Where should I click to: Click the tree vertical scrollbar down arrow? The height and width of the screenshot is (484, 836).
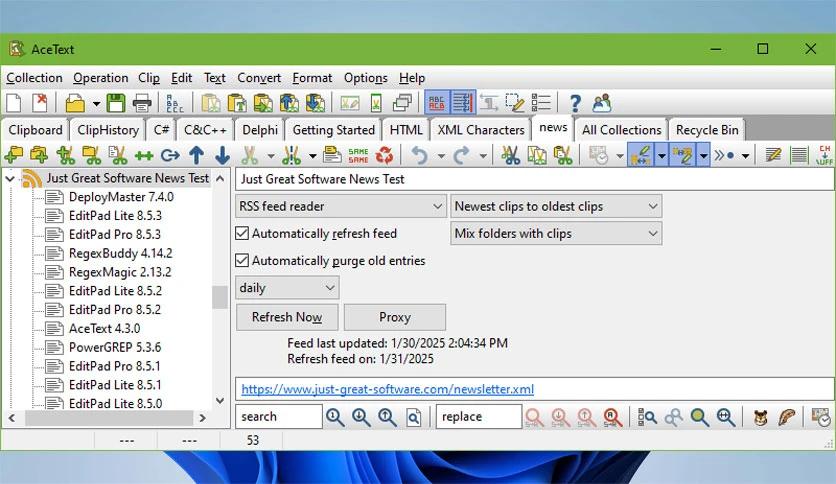click(x=220, y=401)
